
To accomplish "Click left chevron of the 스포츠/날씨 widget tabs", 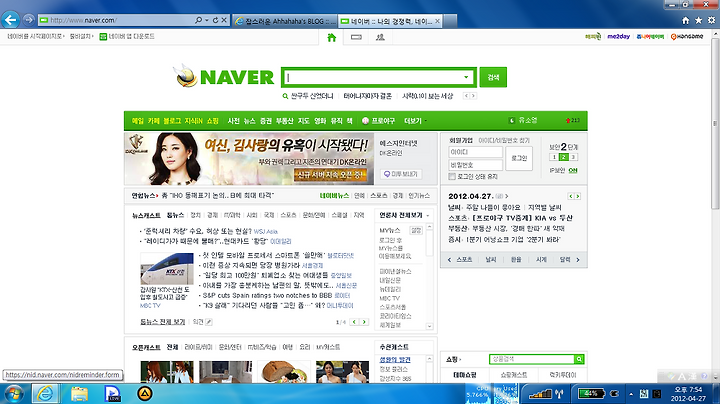I will point(449,260).
